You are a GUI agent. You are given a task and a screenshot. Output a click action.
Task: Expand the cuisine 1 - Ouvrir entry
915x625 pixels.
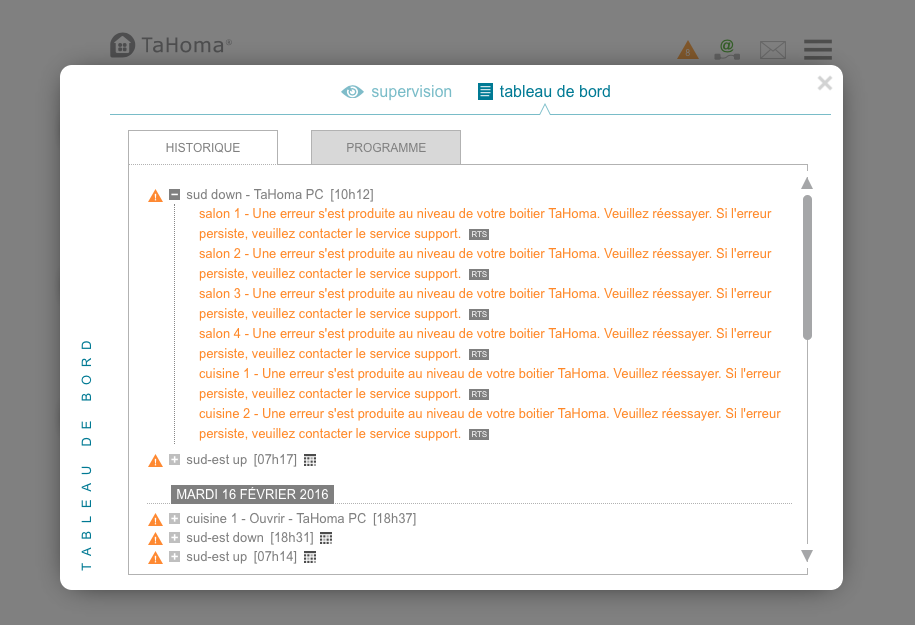174,518
